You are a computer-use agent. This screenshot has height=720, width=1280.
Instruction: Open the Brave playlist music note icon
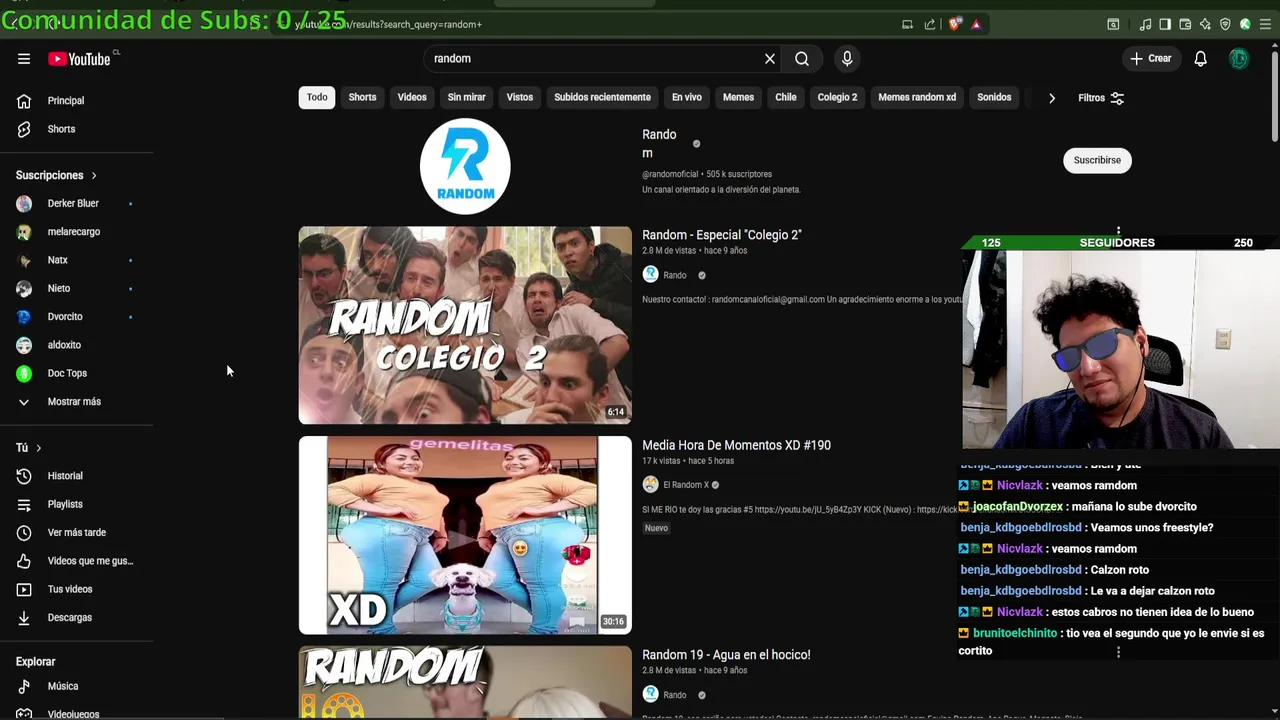[1145, 24]
